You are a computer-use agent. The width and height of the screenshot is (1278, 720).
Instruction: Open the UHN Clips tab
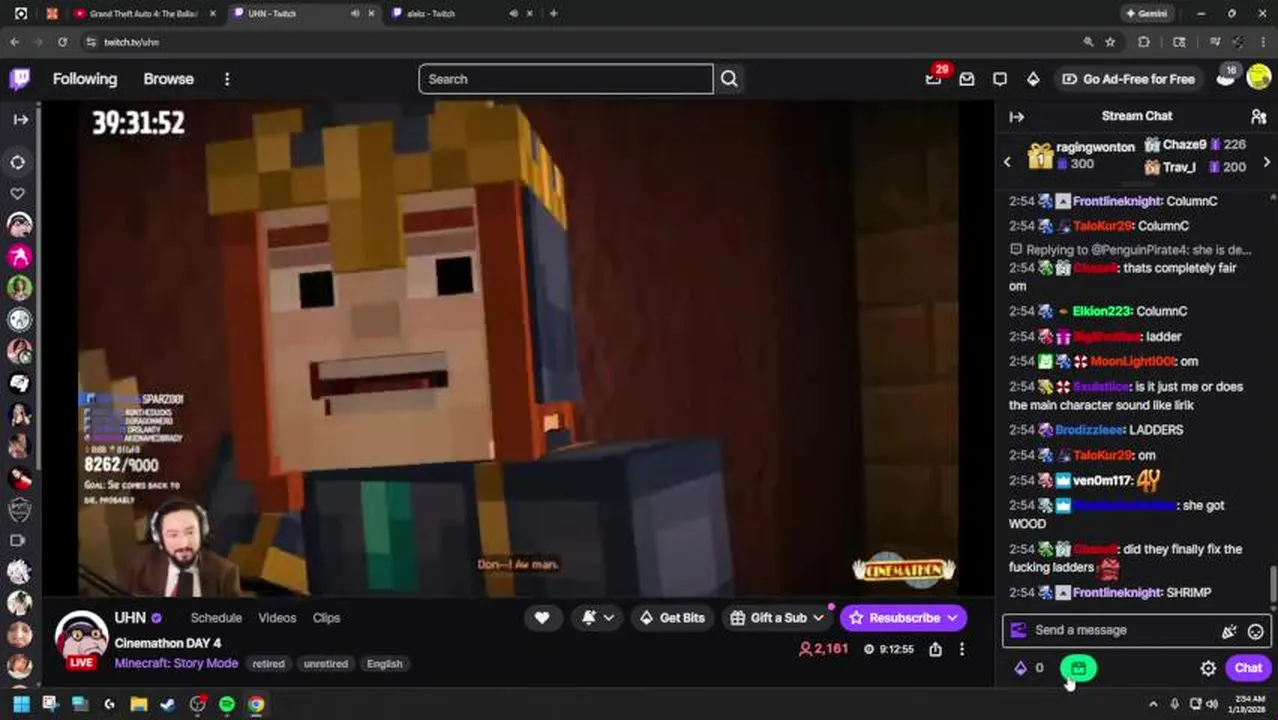327,618
